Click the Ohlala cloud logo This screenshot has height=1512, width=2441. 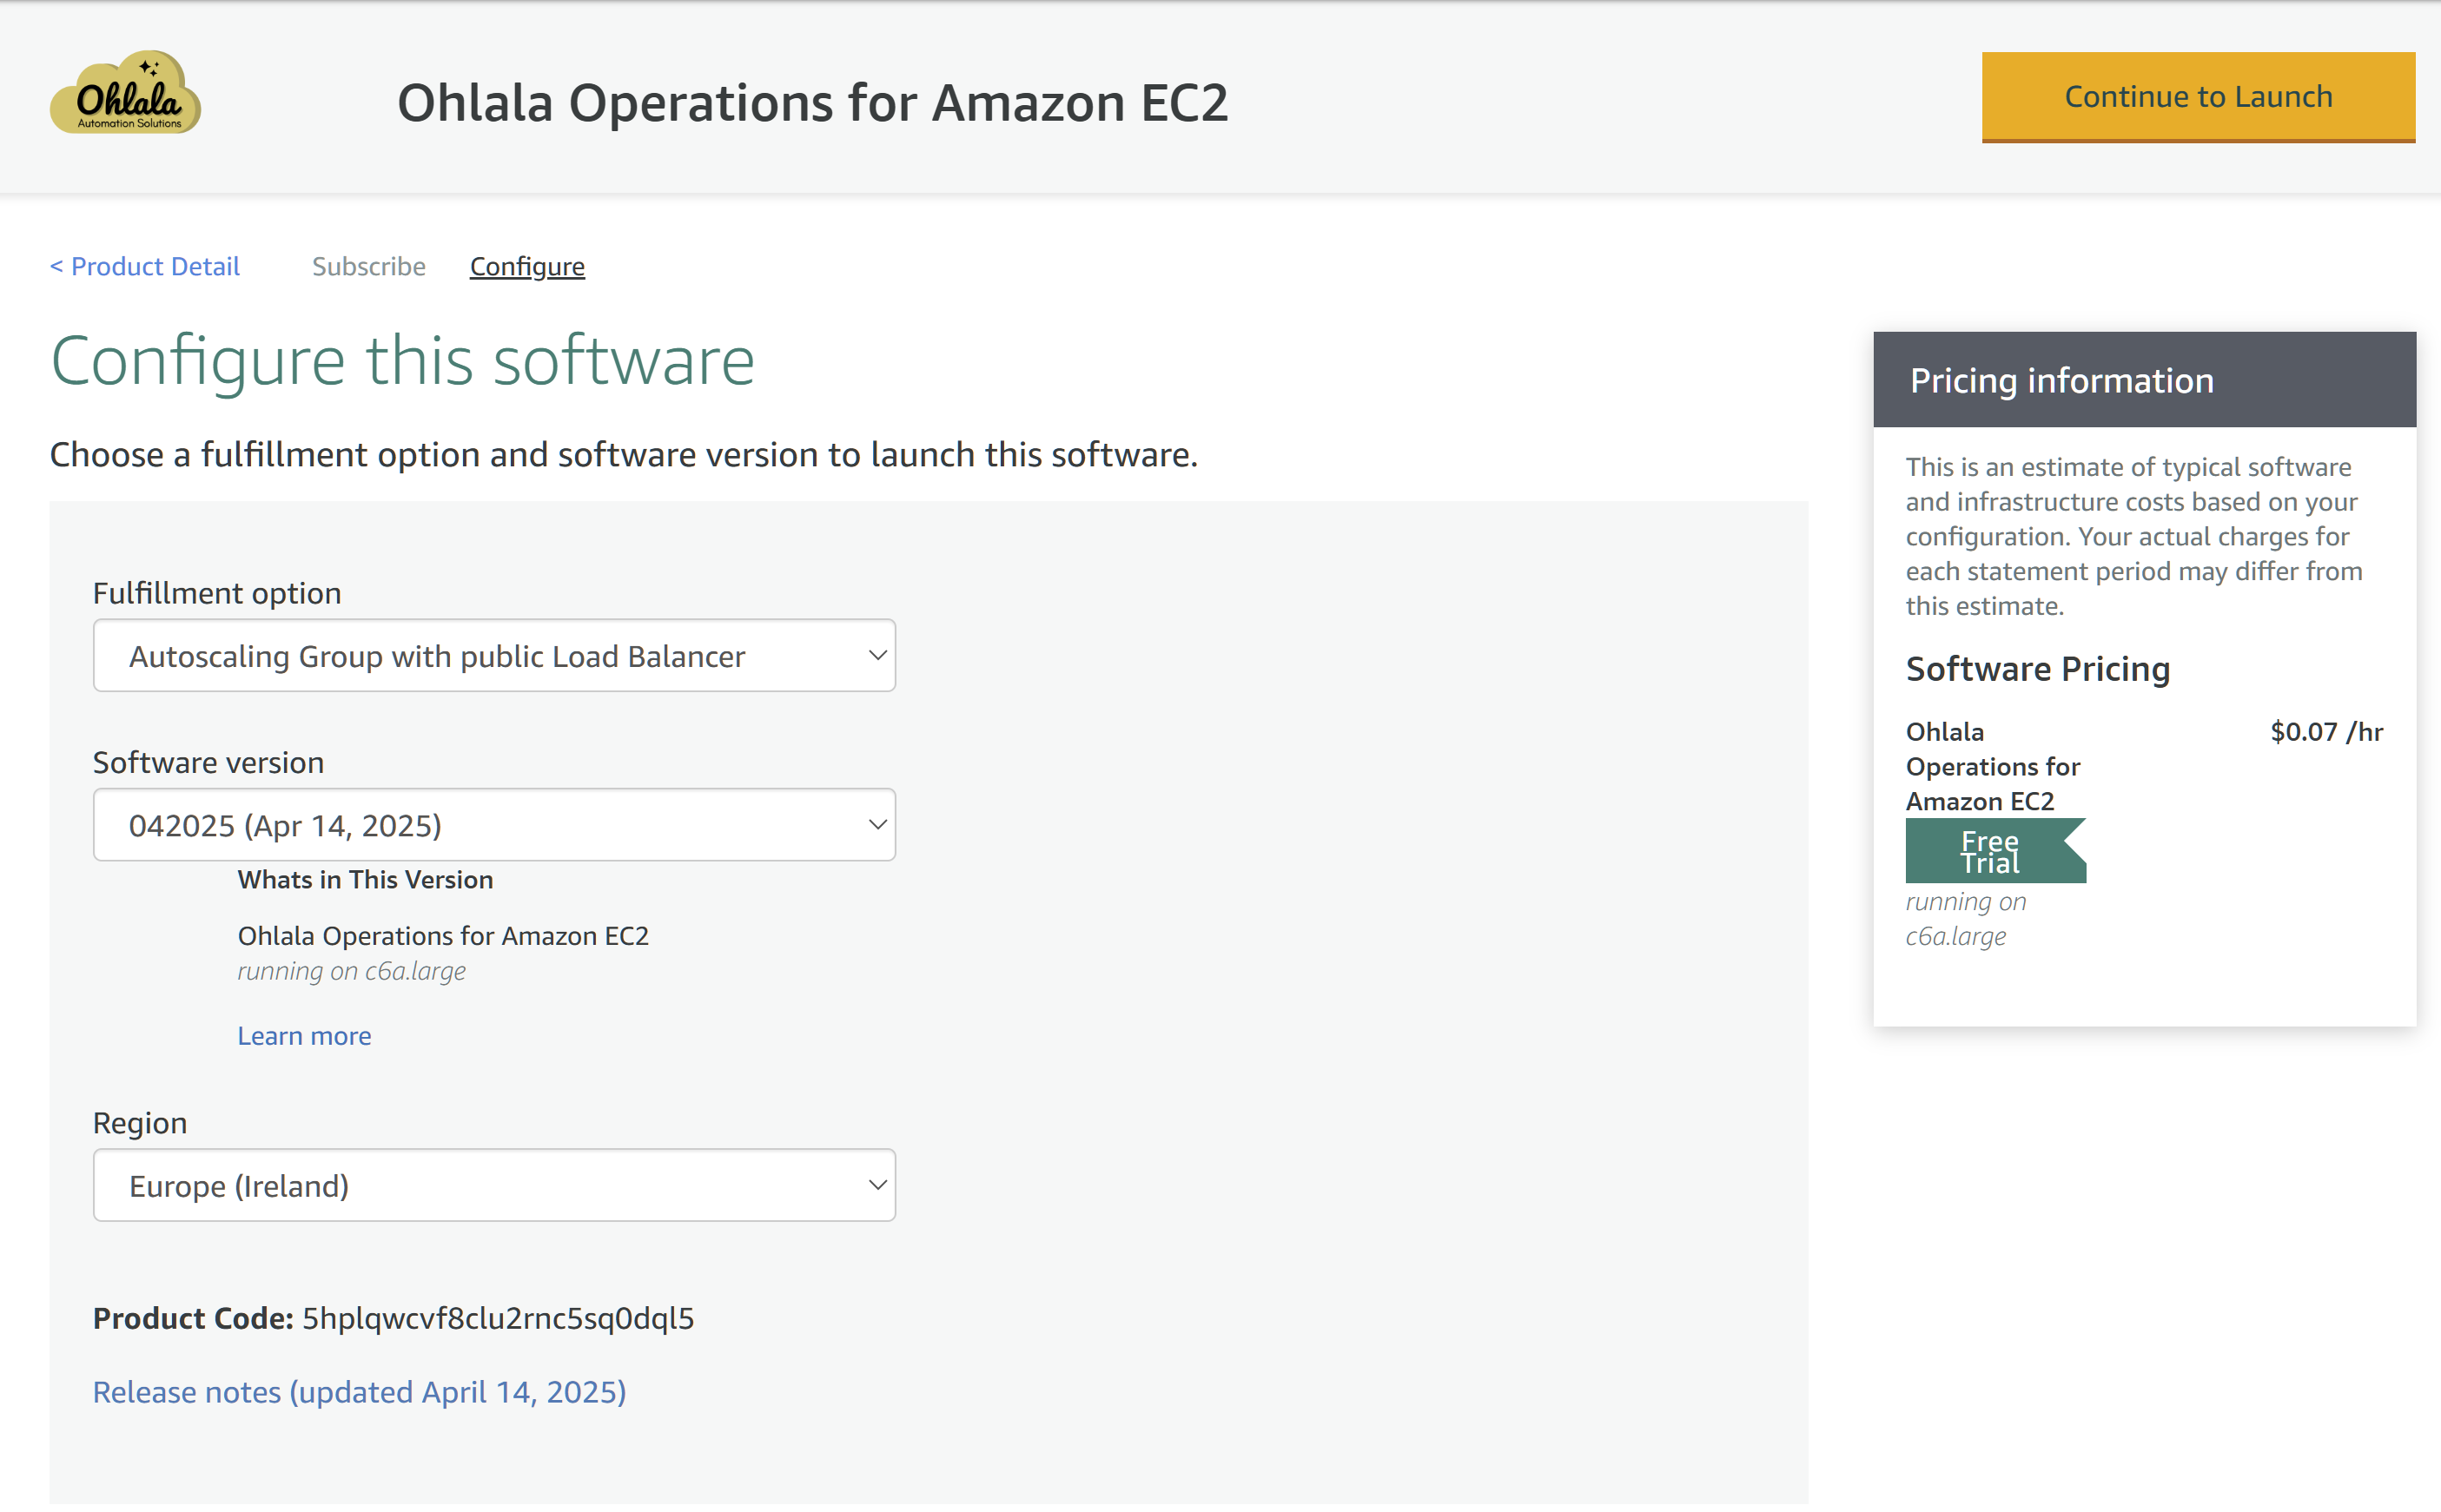(x=126, y=93)
